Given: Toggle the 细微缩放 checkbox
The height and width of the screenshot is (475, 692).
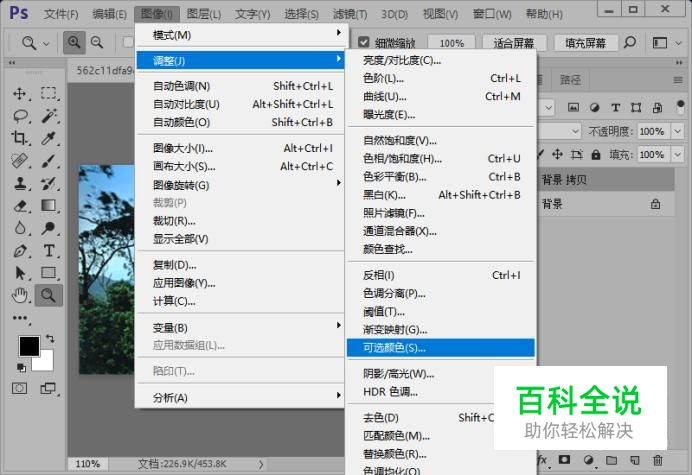Looking at the screenshot, I should 364,42.
